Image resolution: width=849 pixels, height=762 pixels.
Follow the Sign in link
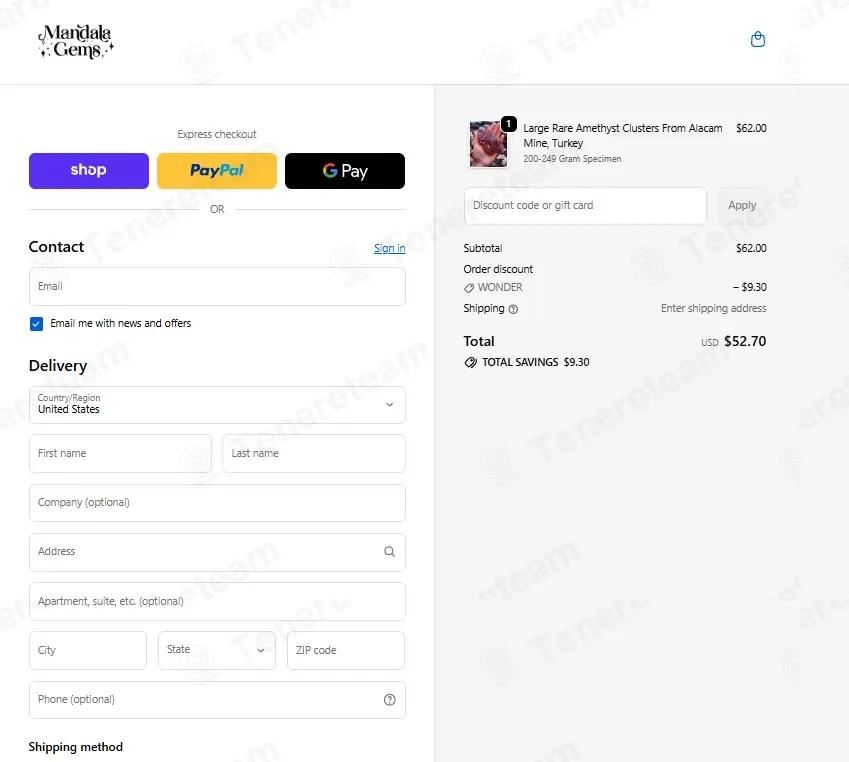(389, 248)
